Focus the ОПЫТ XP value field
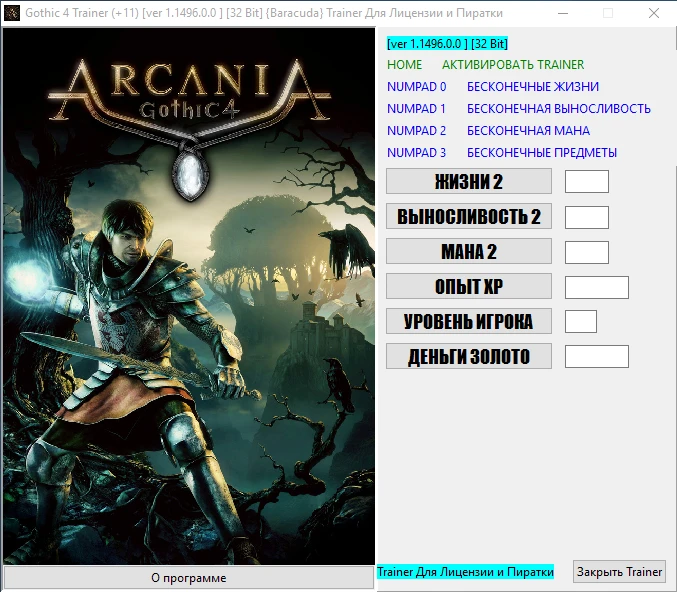Viewport: 677px width, 592px height. 597,287
